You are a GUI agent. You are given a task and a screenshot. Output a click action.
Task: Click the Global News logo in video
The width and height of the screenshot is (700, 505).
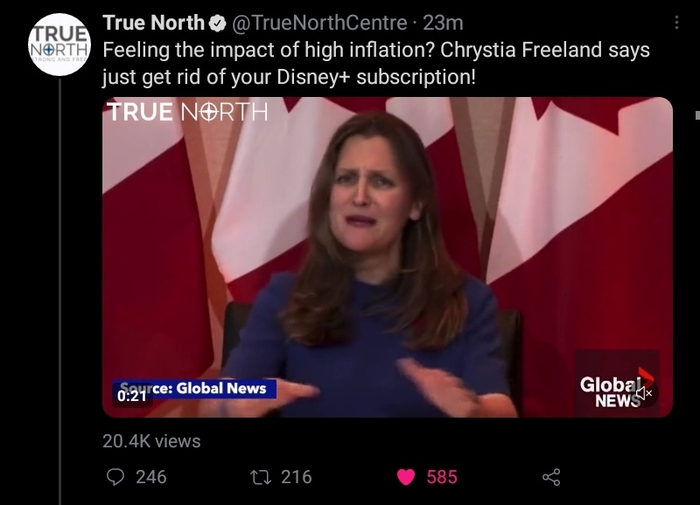tap(616, 388)
